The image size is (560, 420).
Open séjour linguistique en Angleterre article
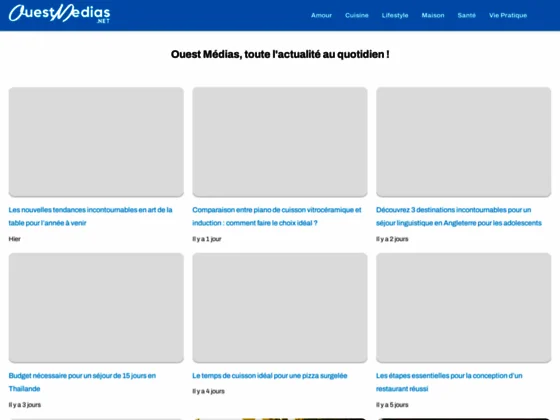coord(459,216)
